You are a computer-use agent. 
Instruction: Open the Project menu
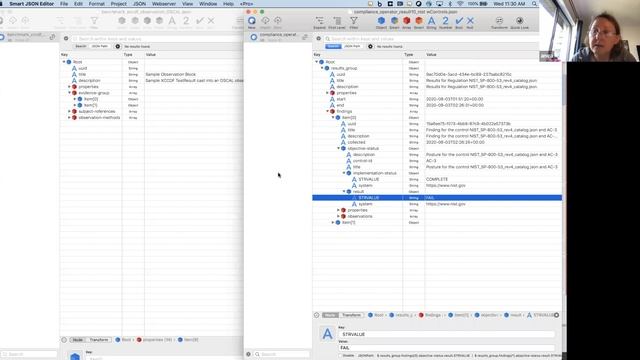pyautogui.click(x=118, y=4)
